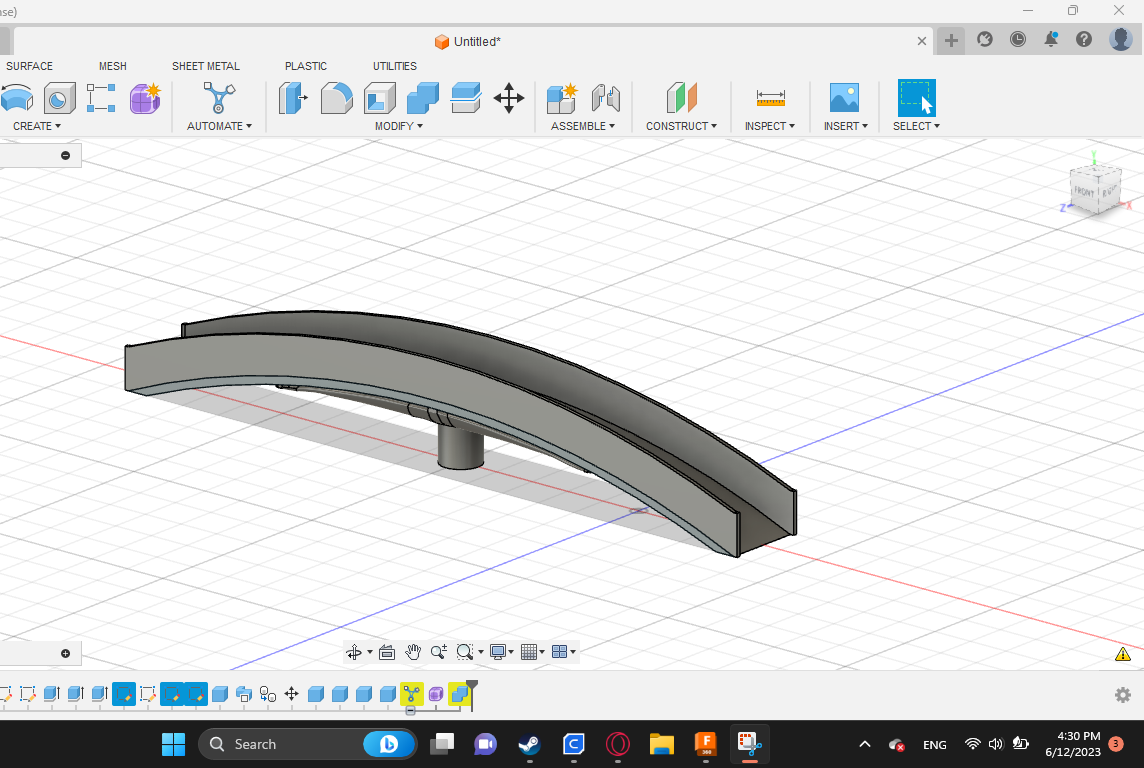
Task: Click the Insert image icon
Action: (844, 98)
